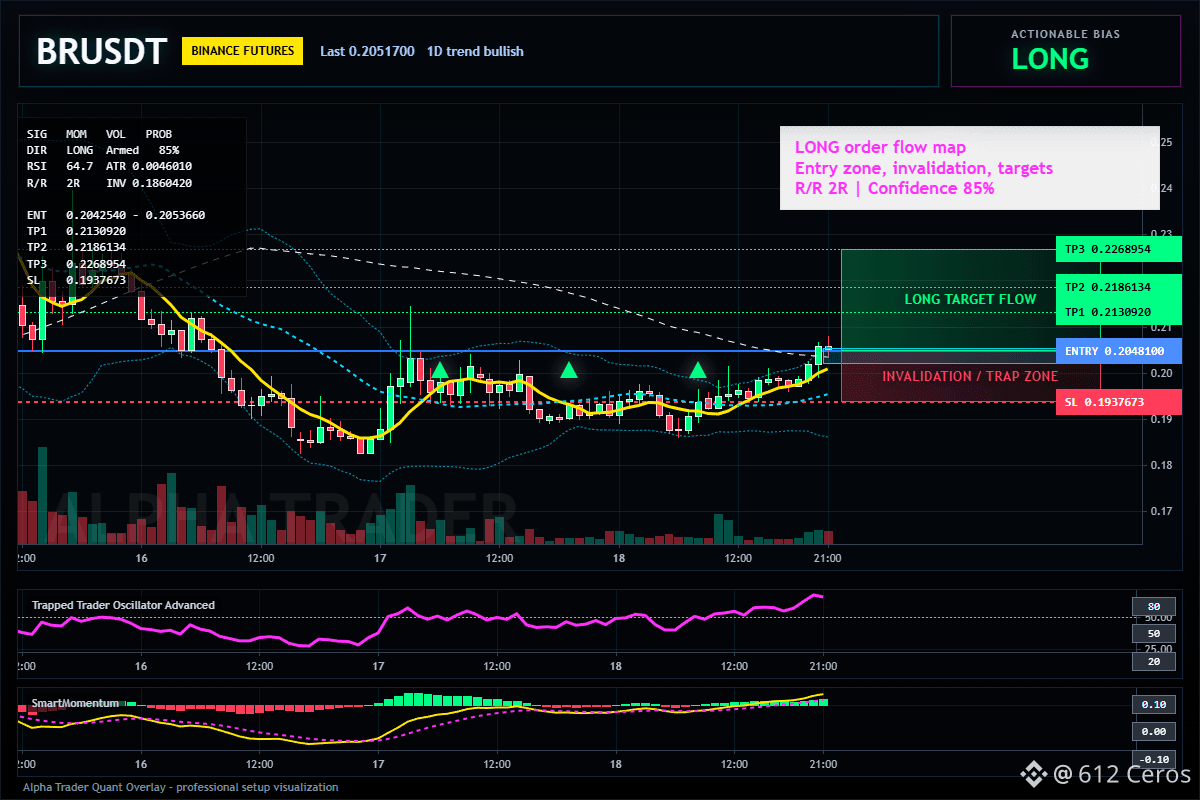Click TP1 0.2130920 in the stats panel
Screen dimensions: 1200x800
click(x=76, y=230)
